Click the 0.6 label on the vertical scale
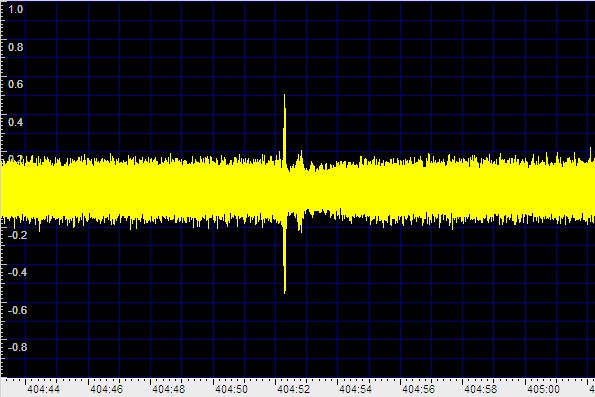 16,84
